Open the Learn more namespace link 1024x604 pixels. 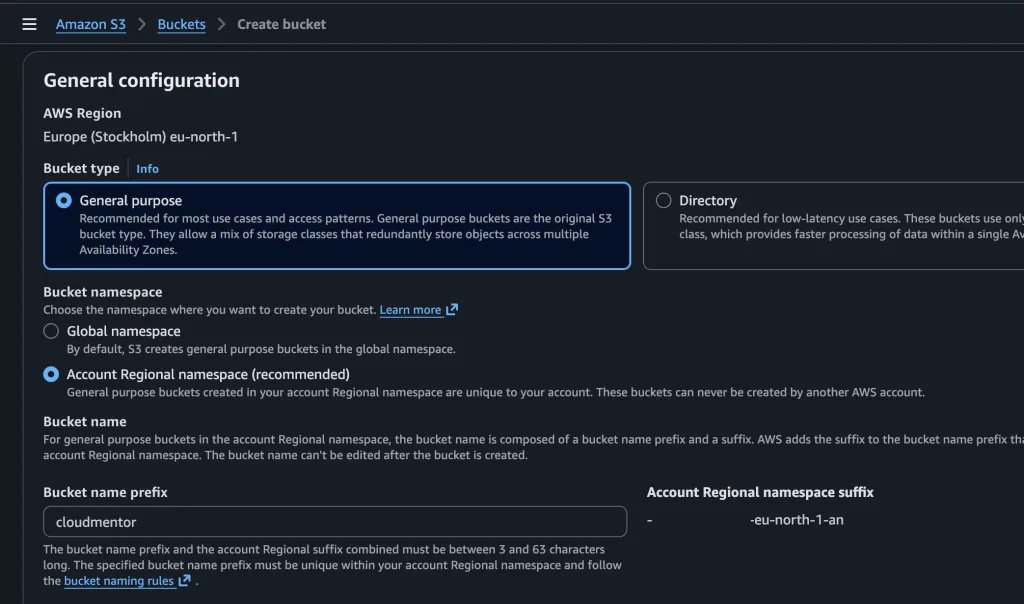(x=410, y=310)
